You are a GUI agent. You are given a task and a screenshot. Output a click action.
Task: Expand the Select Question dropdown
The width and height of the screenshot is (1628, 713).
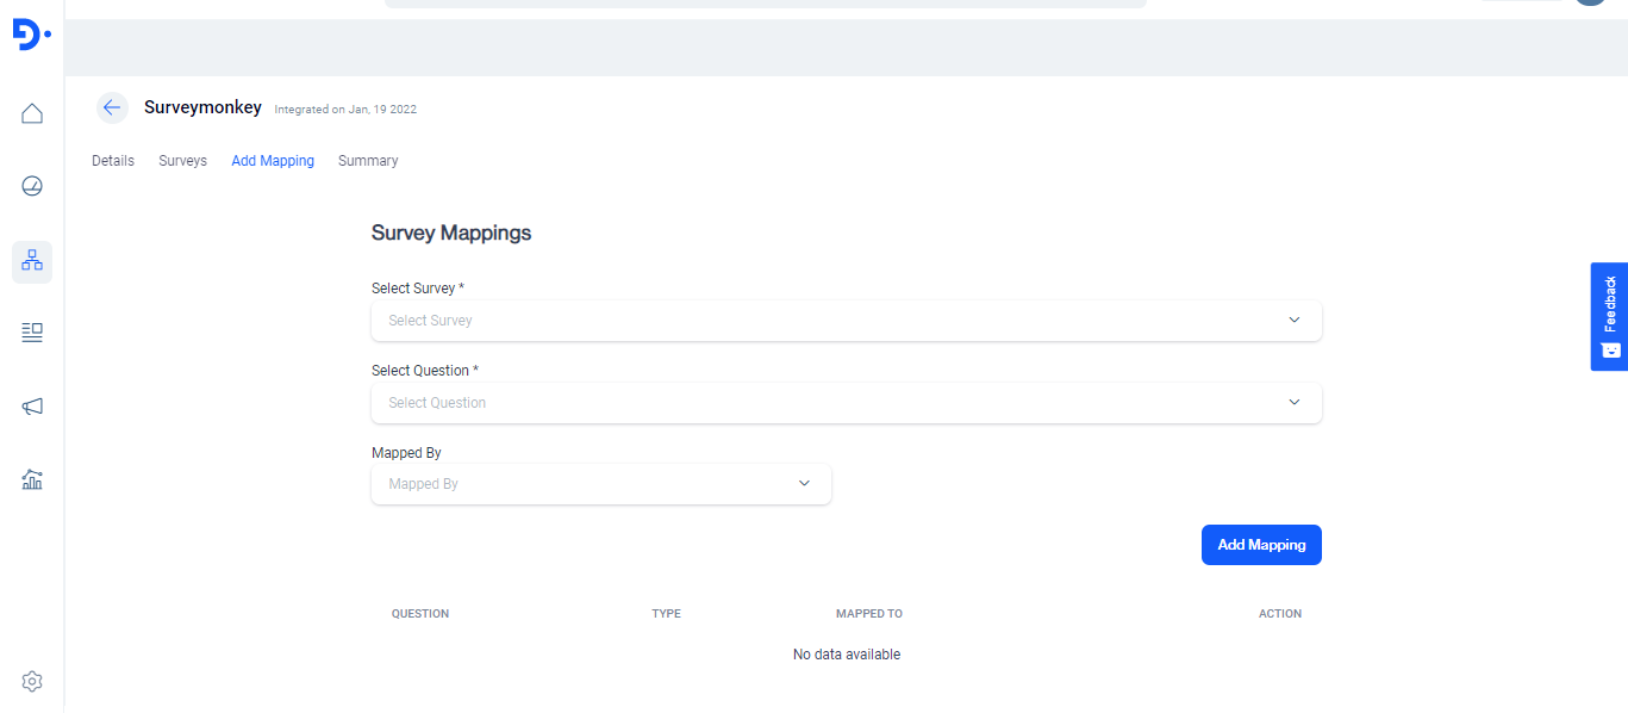click(x=845, y=403)
